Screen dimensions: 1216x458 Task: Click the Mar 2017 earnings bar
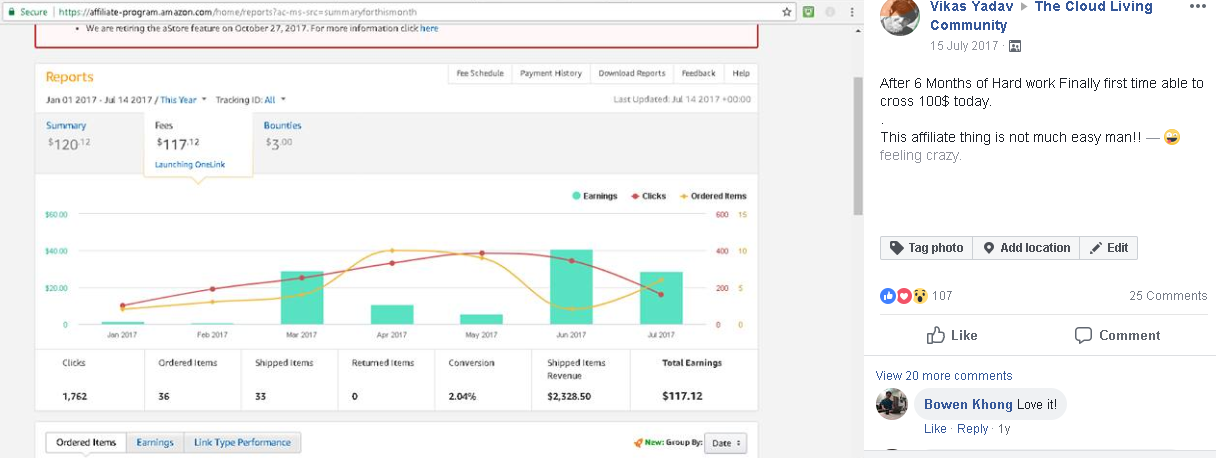302,298
